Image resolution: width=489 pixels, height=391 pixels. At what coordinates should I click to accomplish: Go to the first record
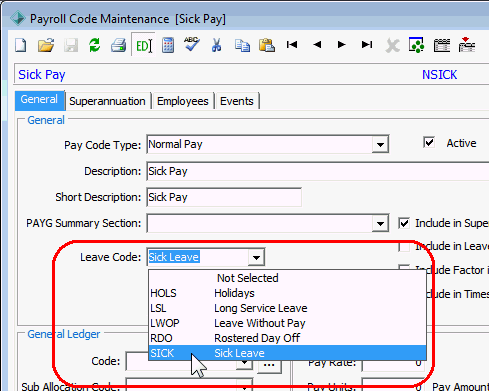292,44
